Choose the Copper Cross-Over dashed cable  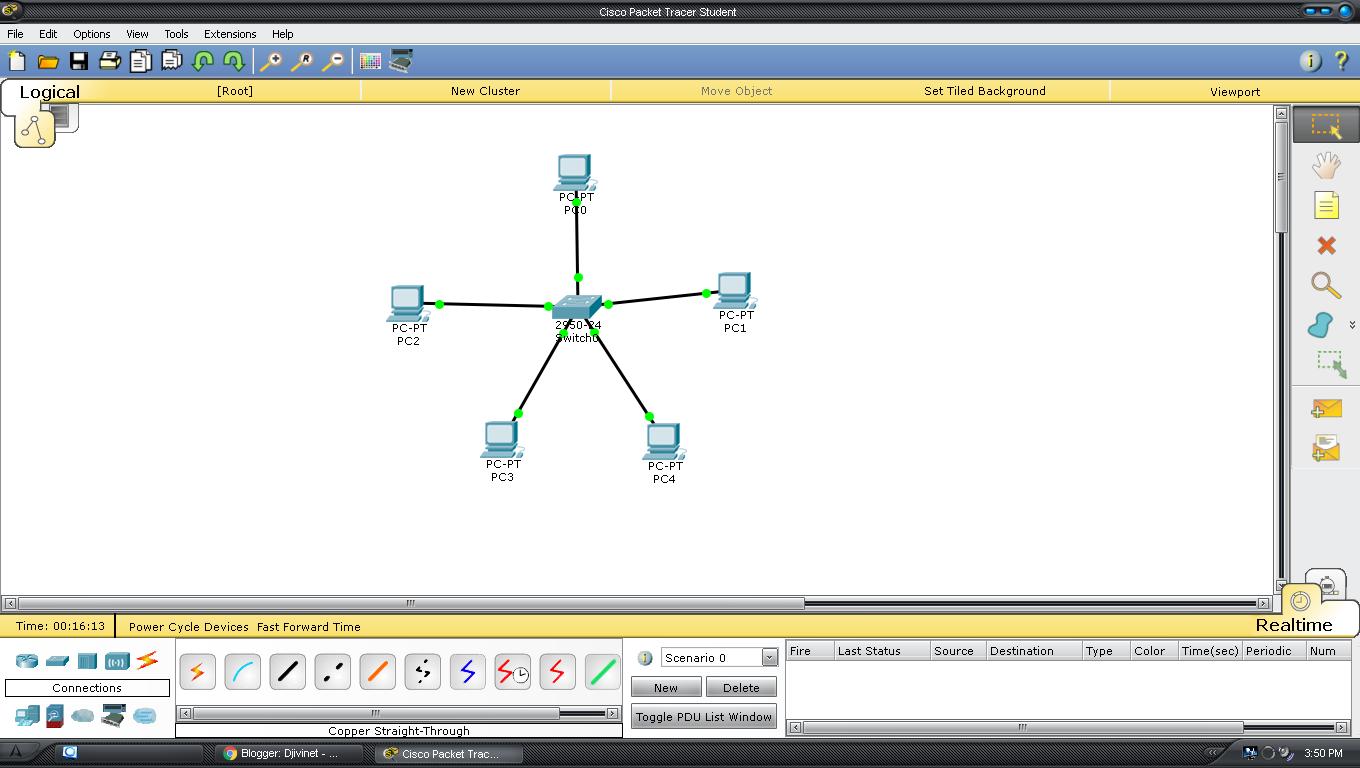pyautogui.click(x=332, y=672)
